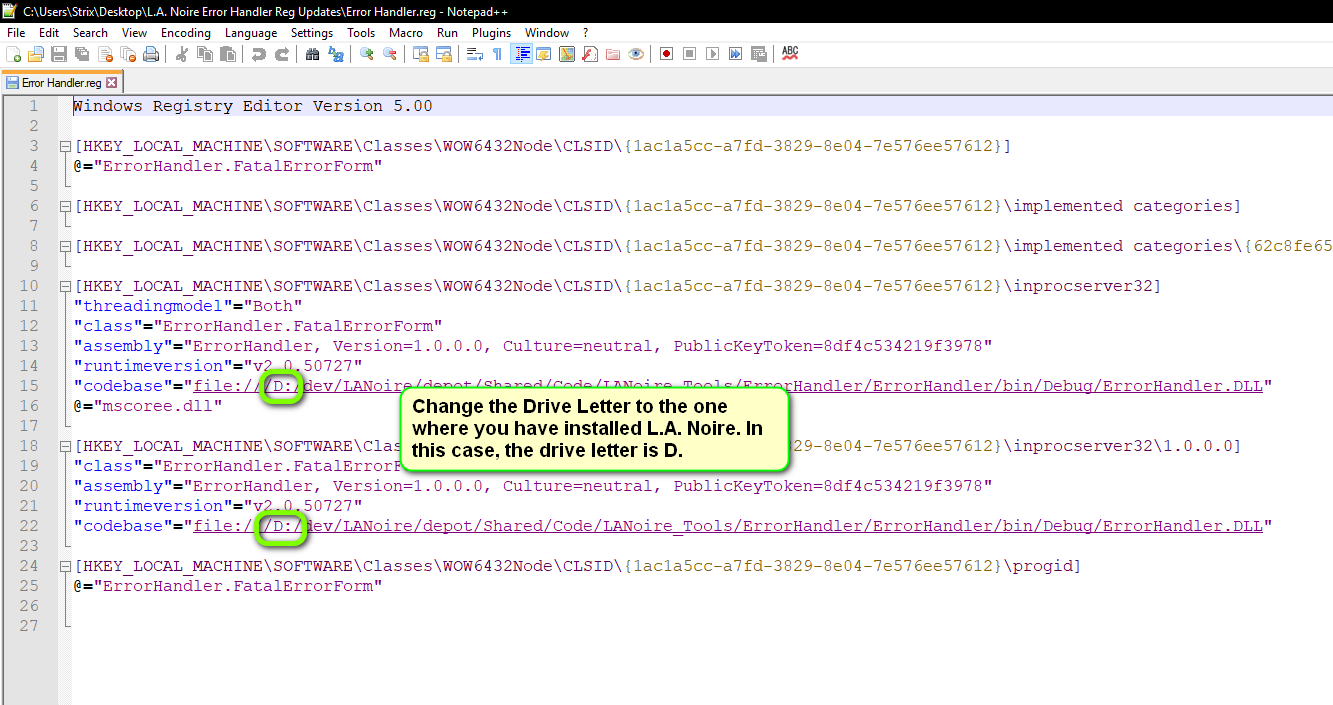Click the Close document toolbar icon
The image size is (1333, 705).
pyautogui.click(x=105, y=54)
